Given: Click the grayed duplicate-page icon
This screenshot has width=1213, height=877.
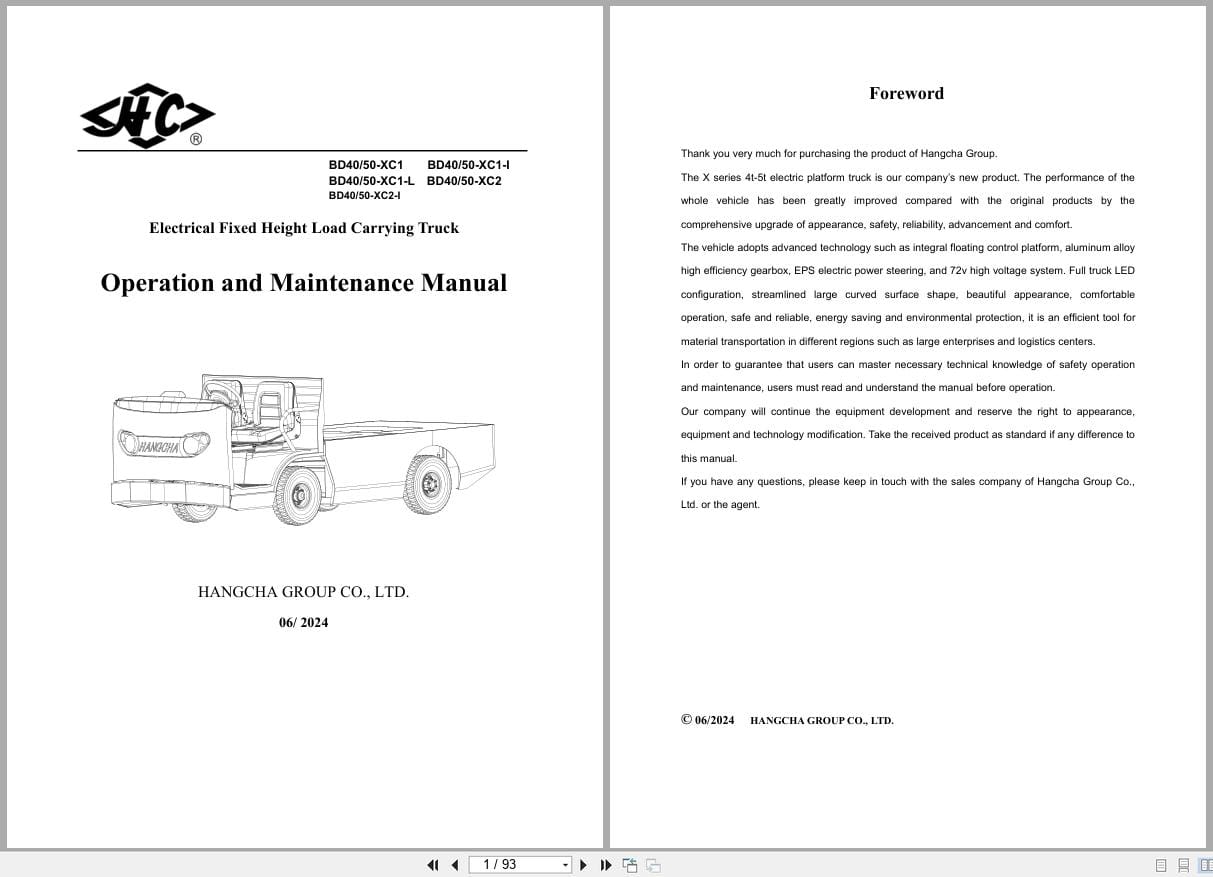Looking at the screenshot, I should pos(651,864).
